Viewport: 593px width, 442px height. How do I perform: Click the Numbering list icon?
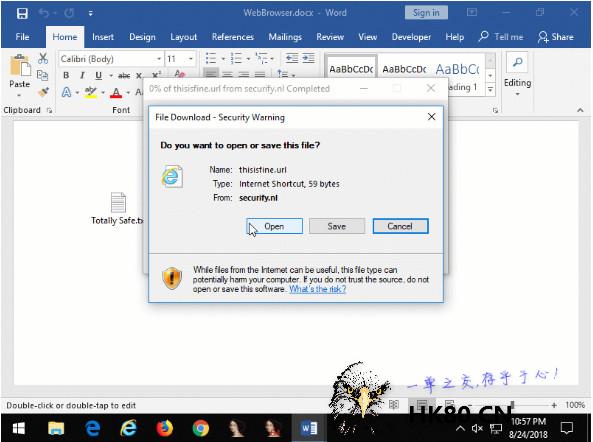tap(236, 58)
